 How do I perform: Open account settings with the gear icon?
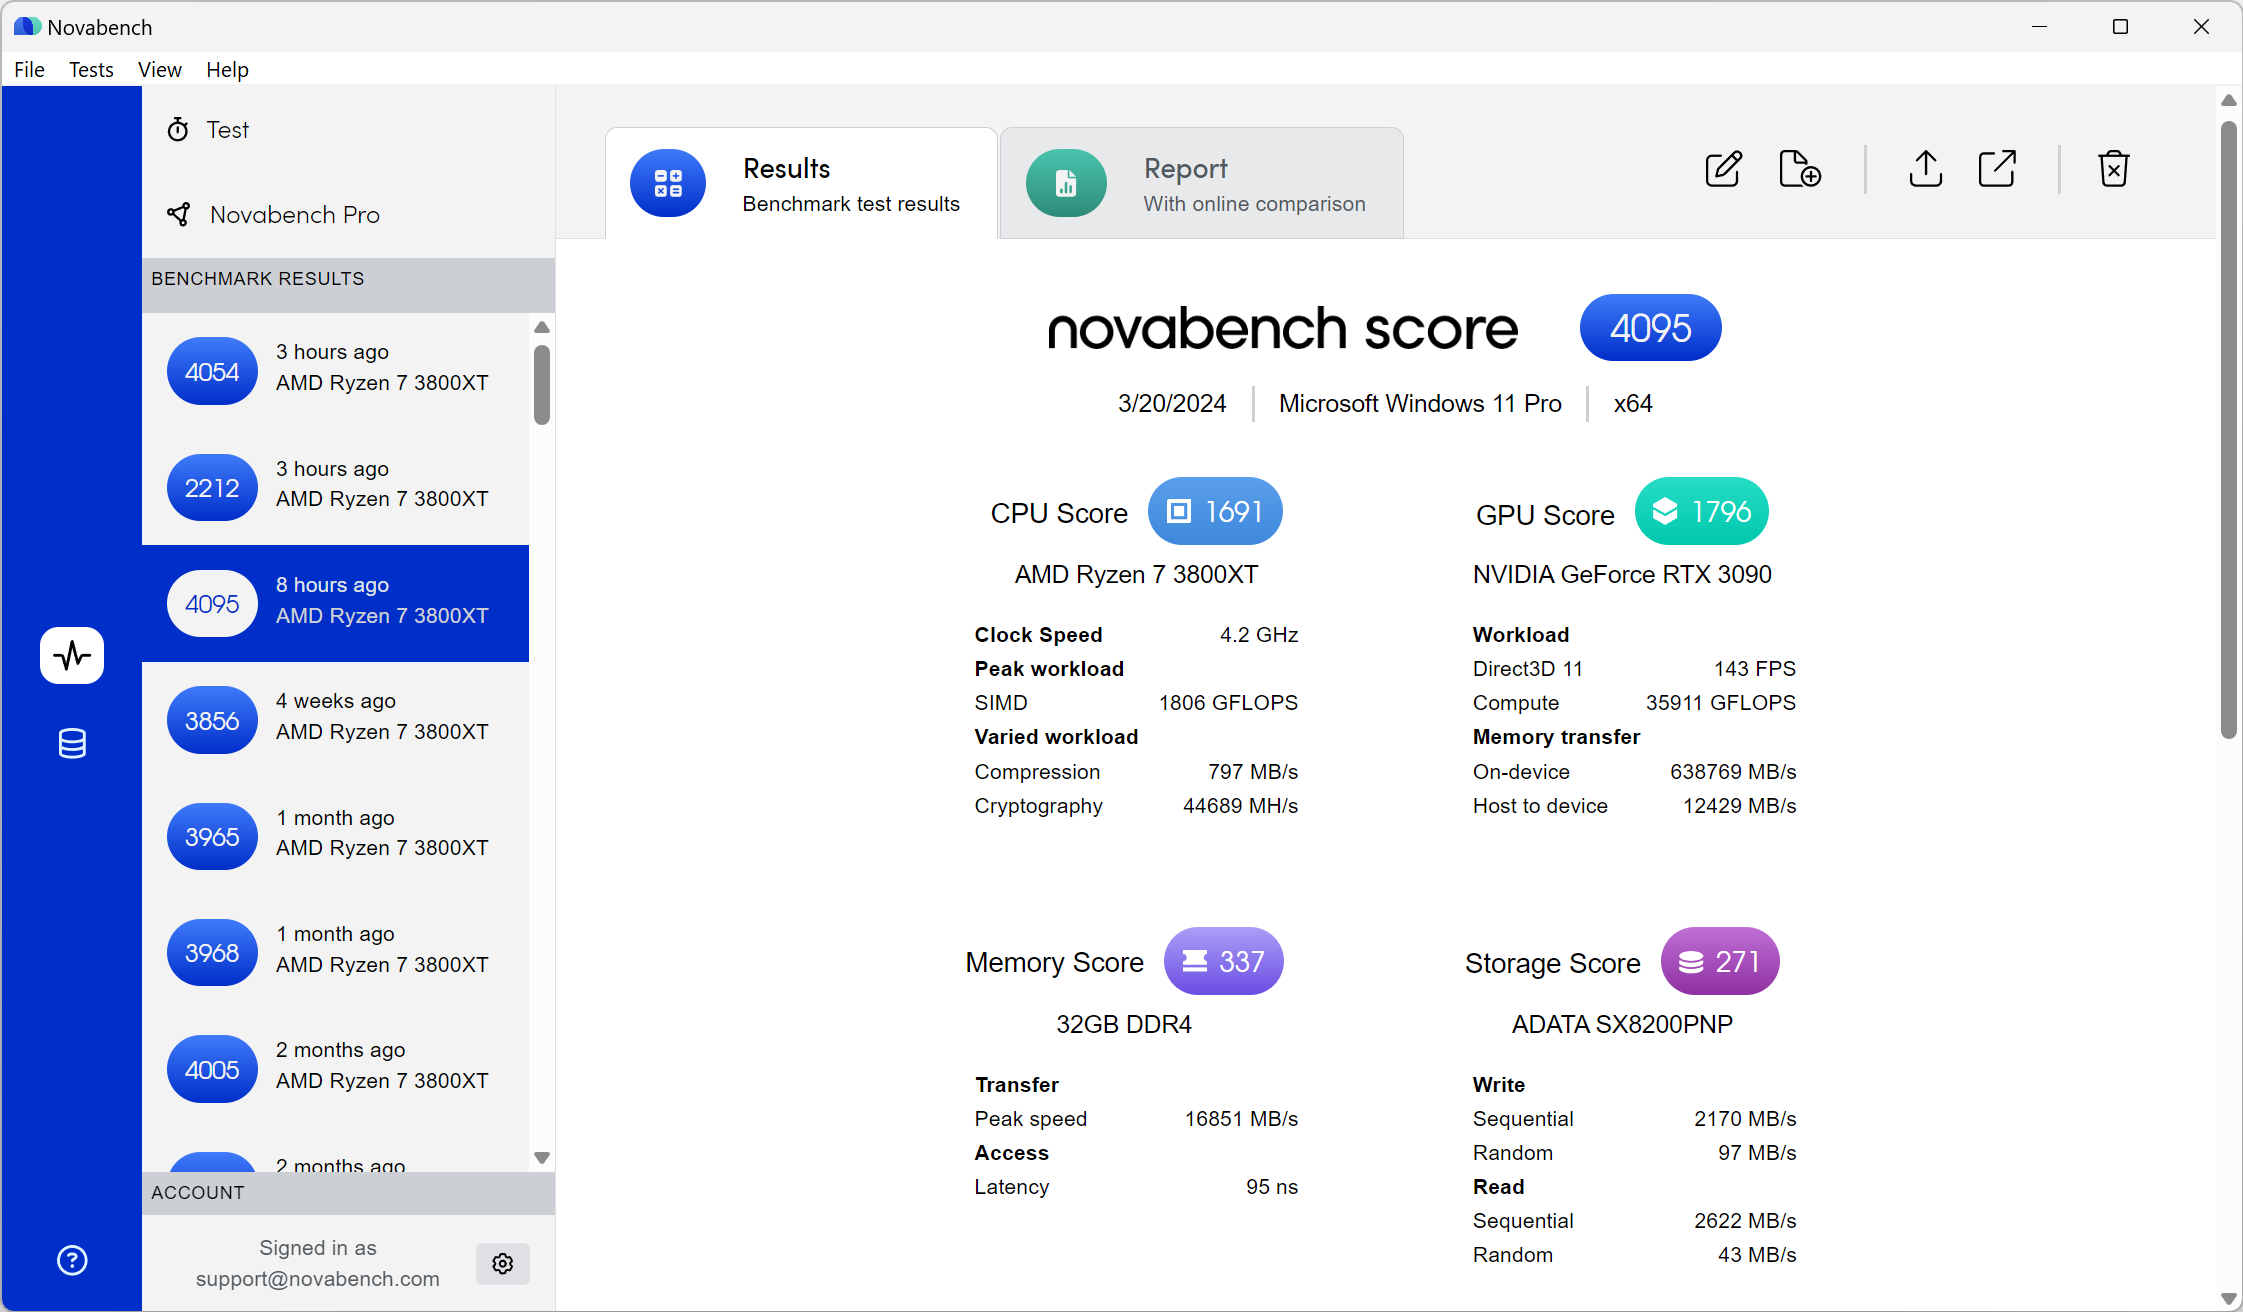click(502, 1263)
